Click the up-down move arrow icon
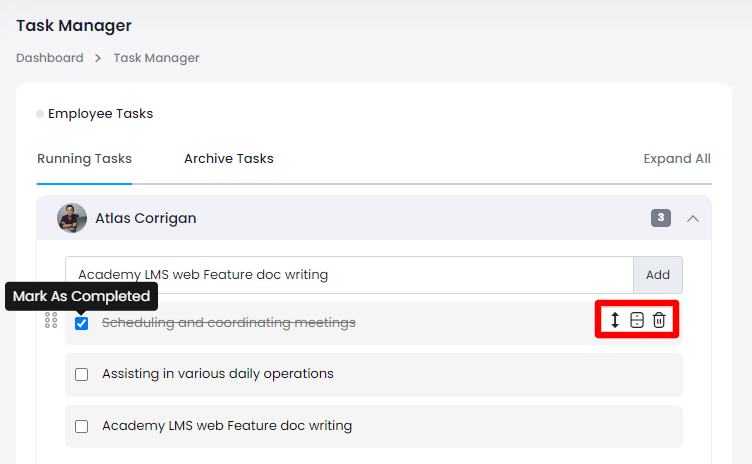The height and width of the screenshot is (464, 752). click(x=615, y=320)
